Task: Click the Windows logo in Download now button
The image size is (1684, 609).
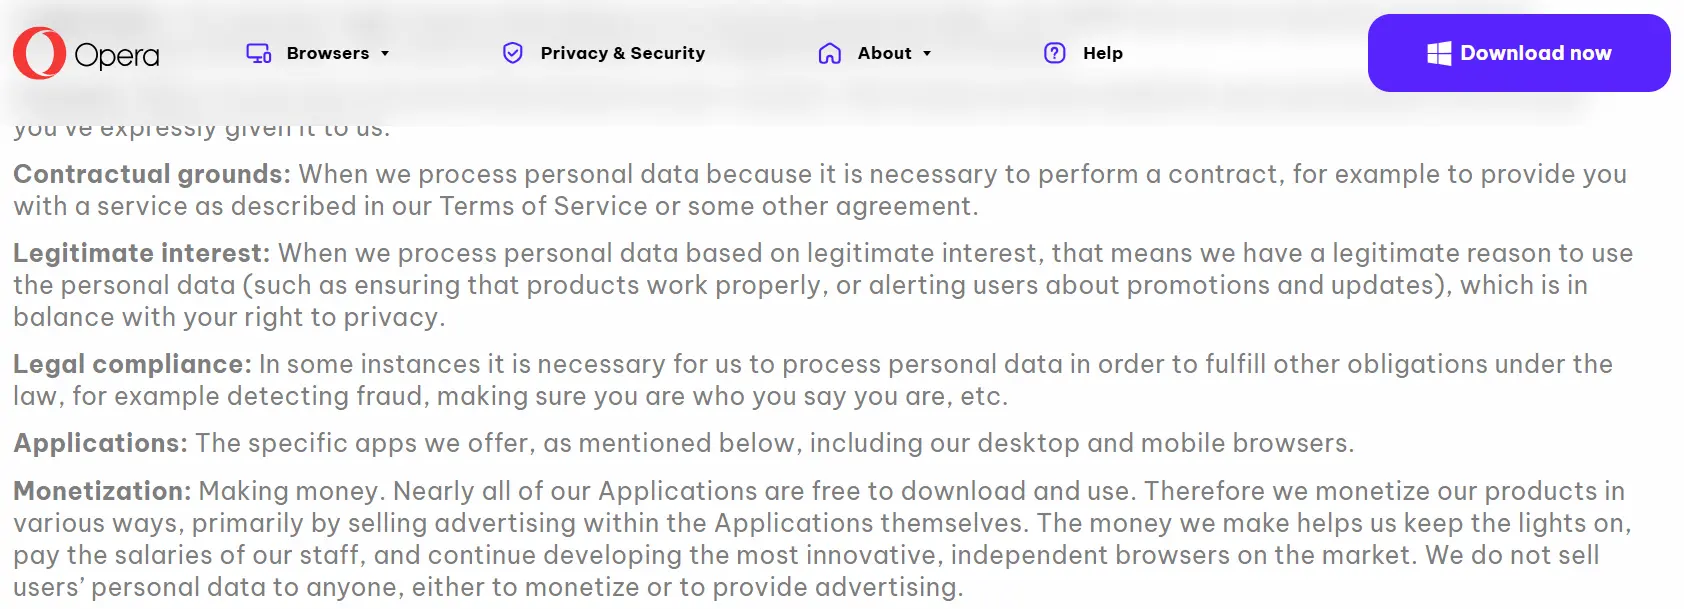Action: [x=1440, y=52]
